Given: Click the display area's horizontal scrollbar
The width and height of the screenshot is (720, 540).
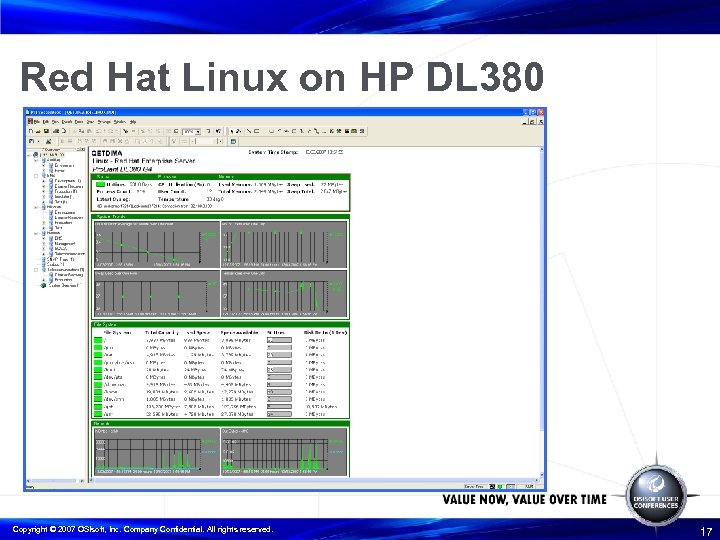Looking at the screenshot, I should 314,480.
